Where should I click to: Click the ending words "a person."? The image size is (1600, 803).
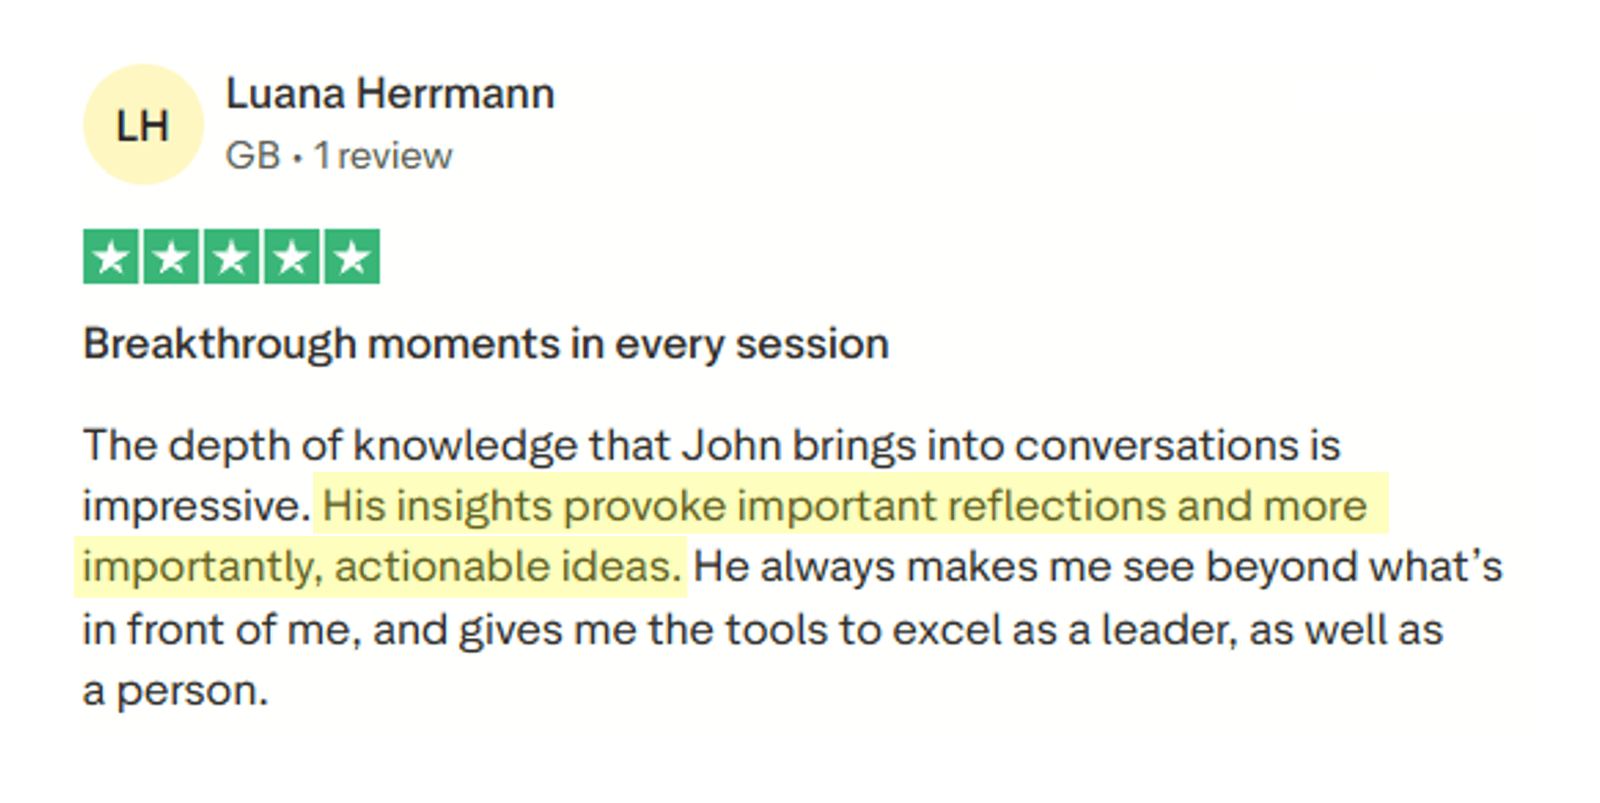175,691
